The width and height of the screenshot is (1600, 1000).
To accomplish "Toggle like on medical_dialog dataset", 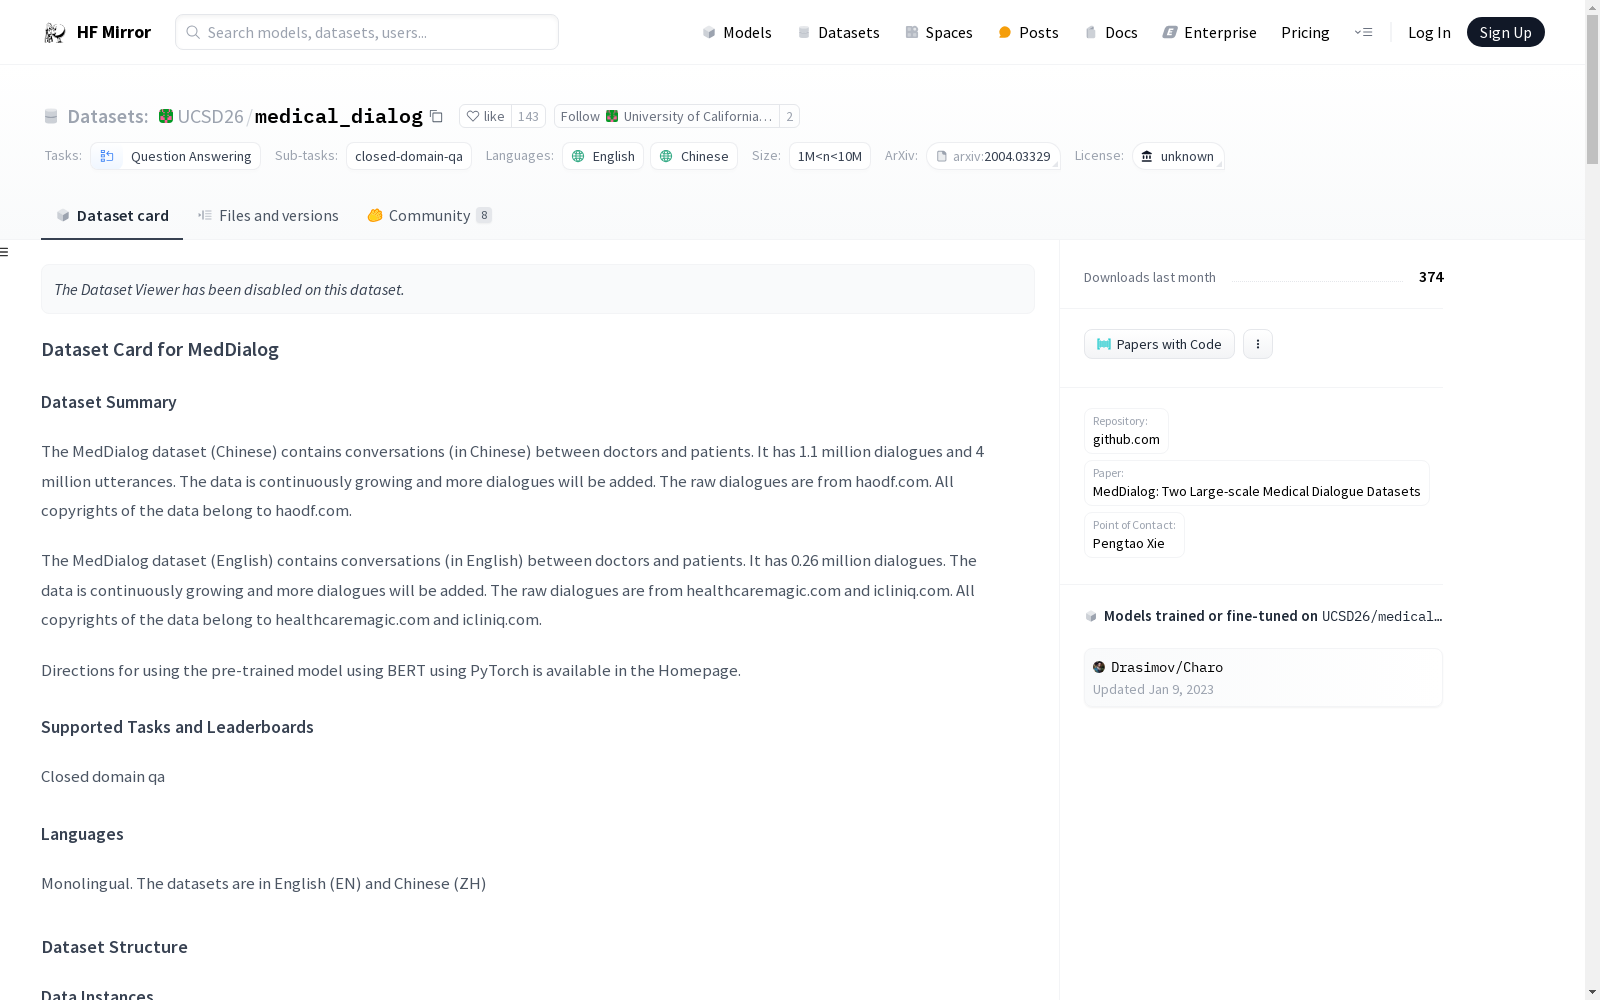I will (487, 116).
